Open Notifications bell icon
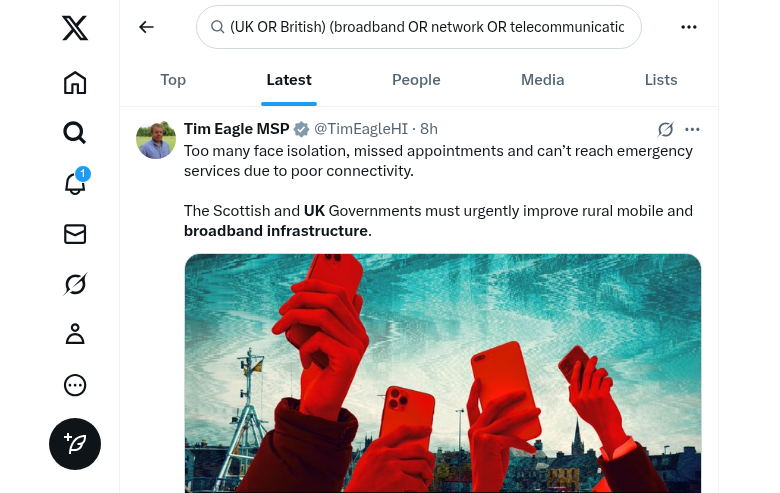Viewport: 780px width, 493px height. [x=75, y=183]
